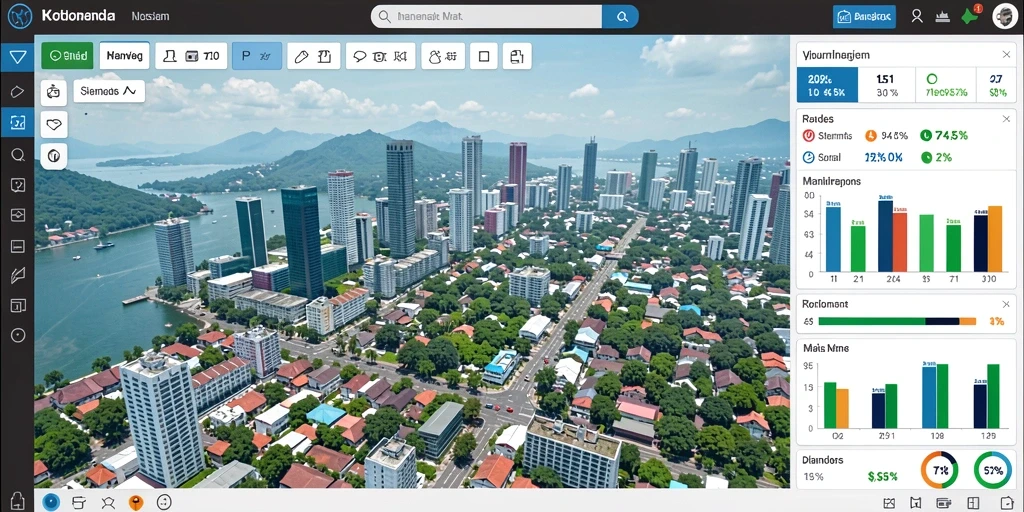Select the red Stermfis indicator
Image resolution: width=1024 pixels, height=512 pixels.
click(827, 136)
